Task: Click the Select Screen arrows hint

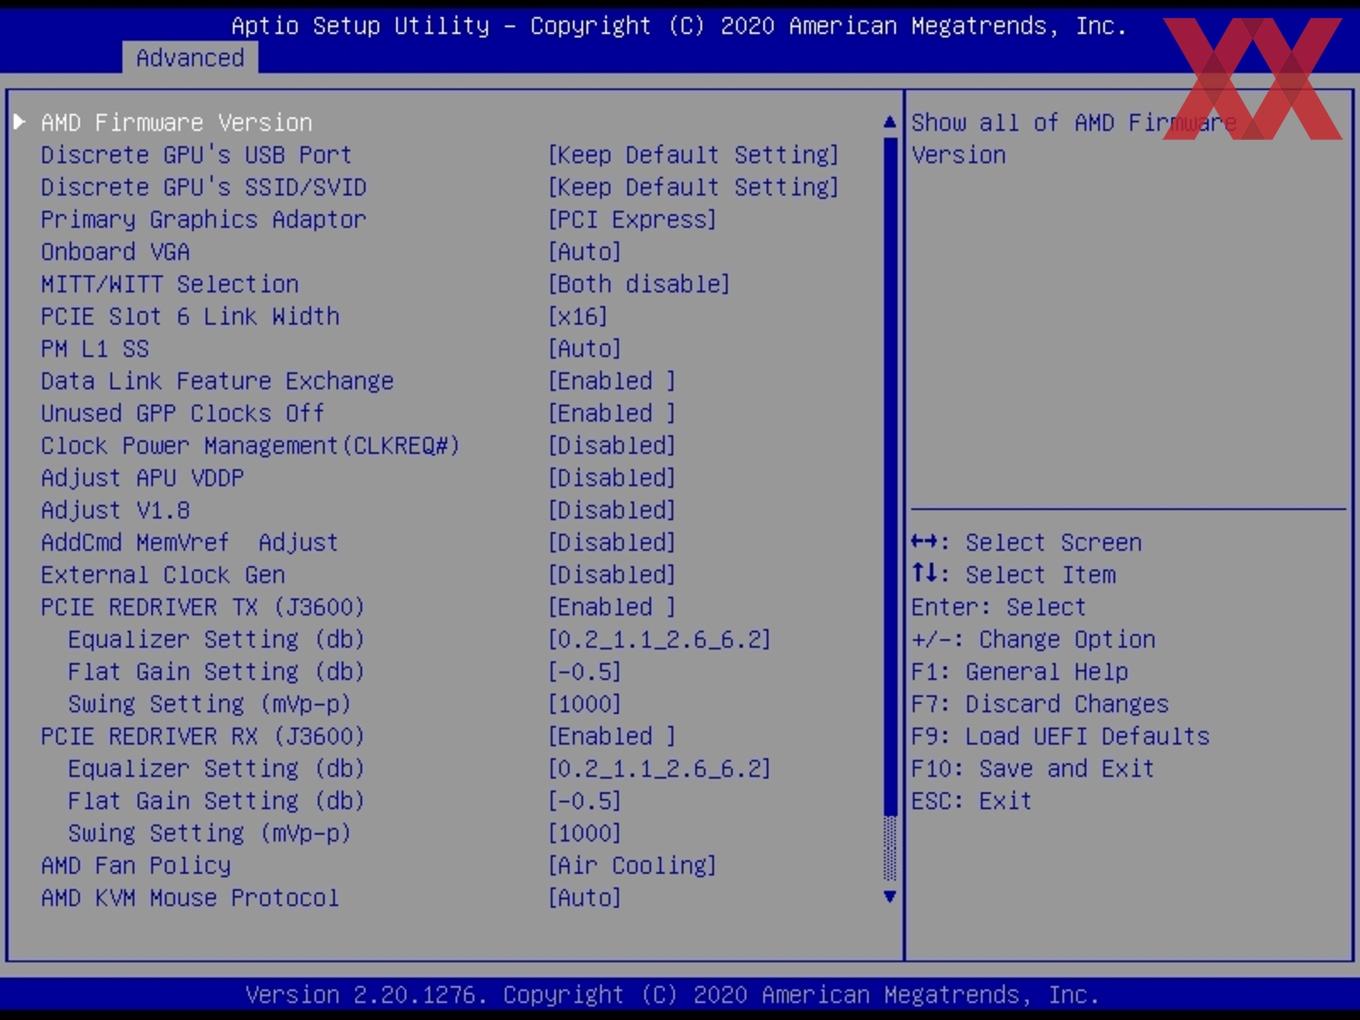Action: pos(1027,542)
